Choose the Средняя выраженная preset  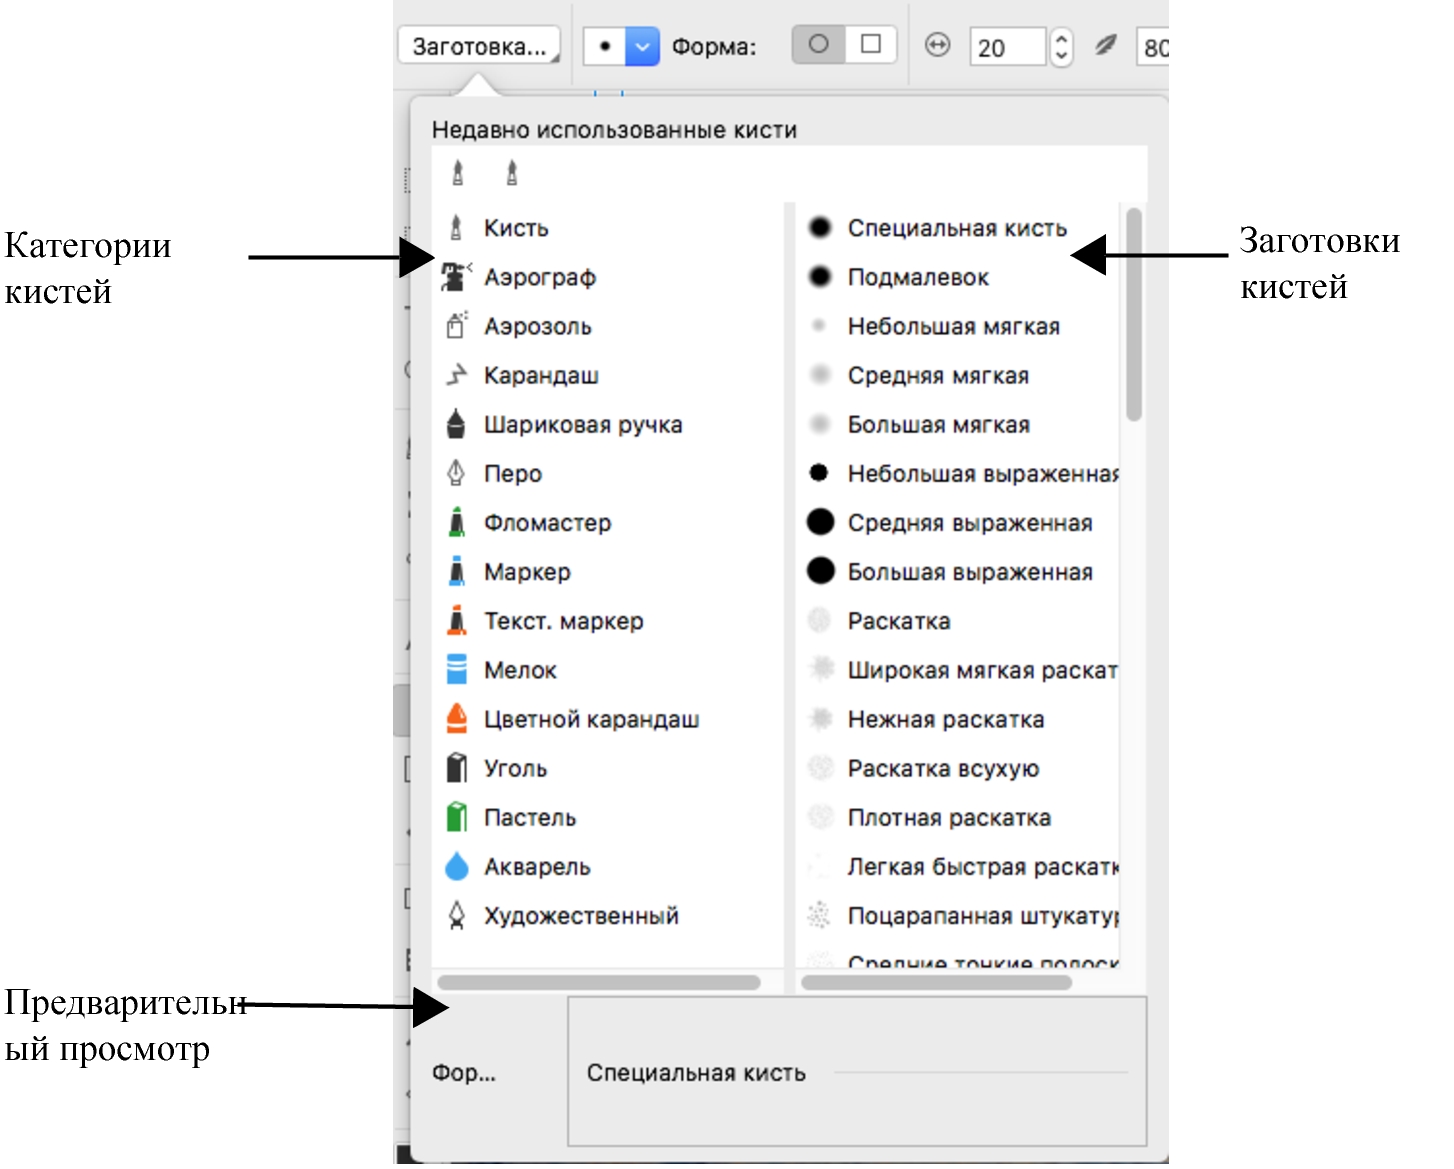pyautogui.click(x=969, y=522)
